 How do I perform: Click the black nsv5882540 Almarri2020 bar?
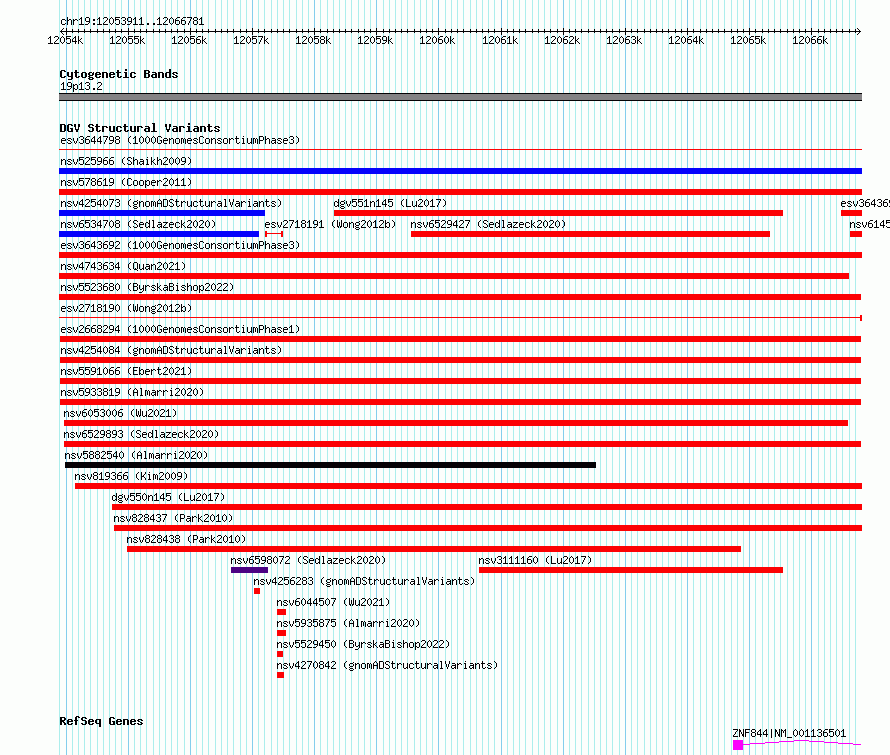point(330,465)
